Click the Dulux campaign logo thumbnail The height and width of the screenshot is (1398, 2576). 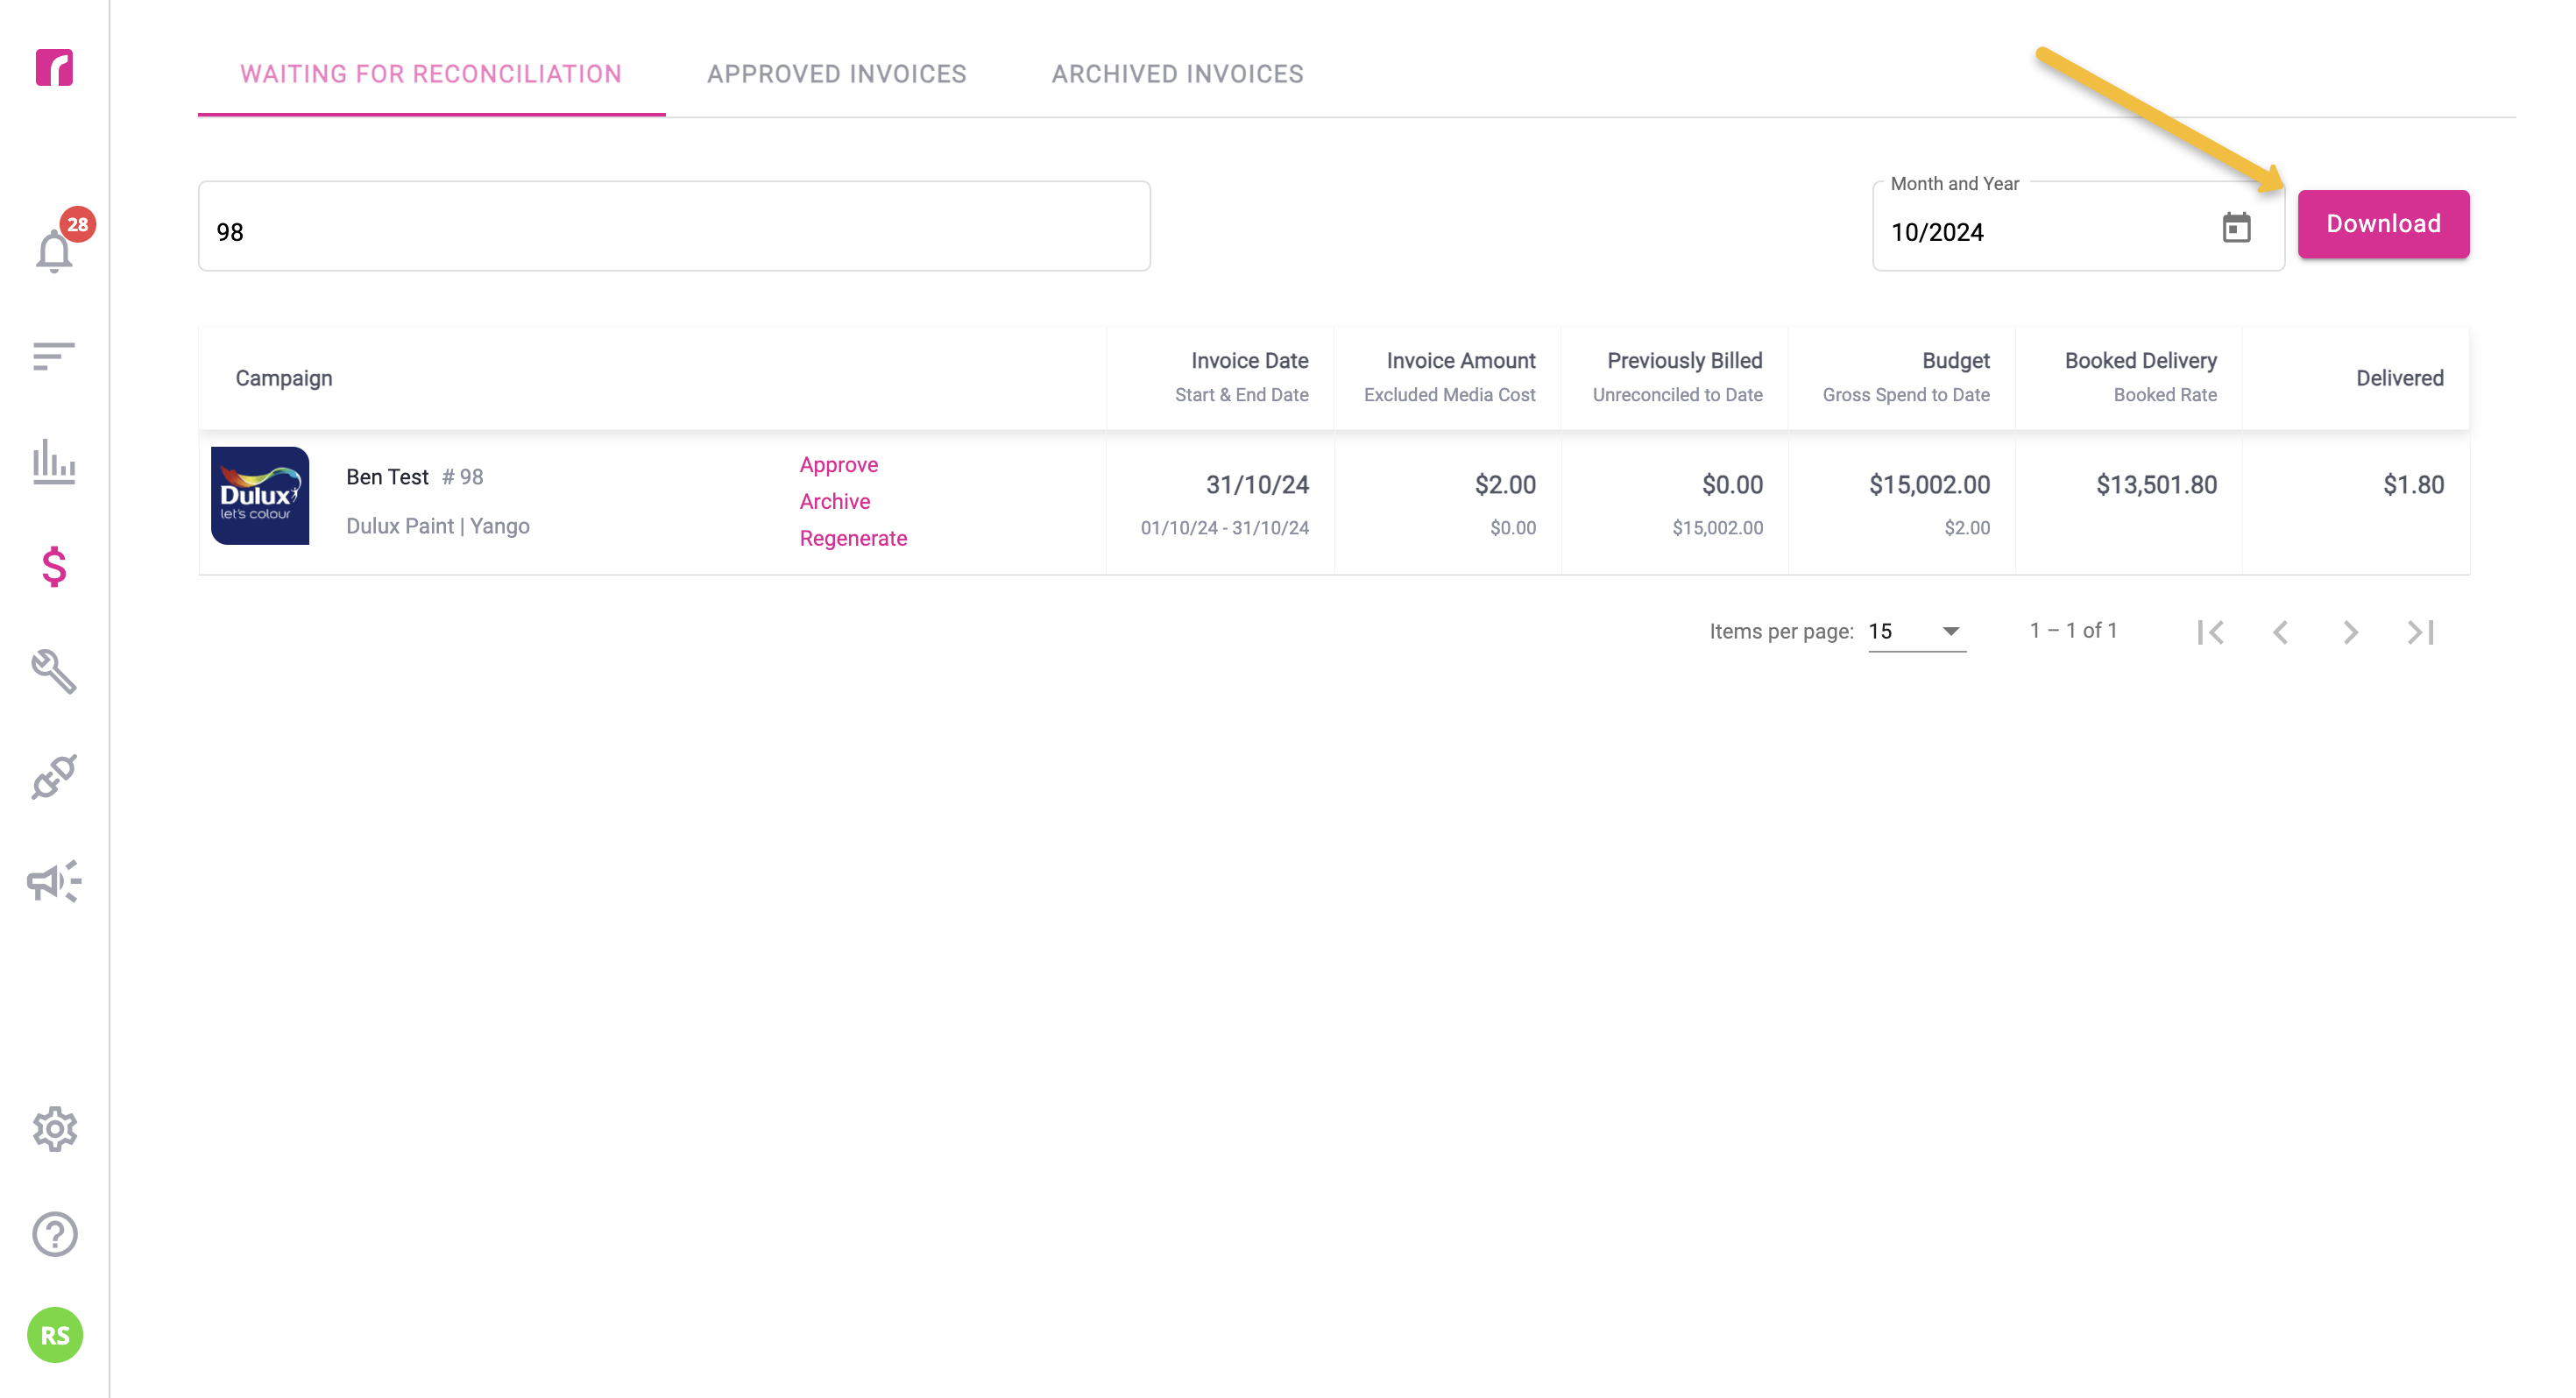[x=260, y=496]
